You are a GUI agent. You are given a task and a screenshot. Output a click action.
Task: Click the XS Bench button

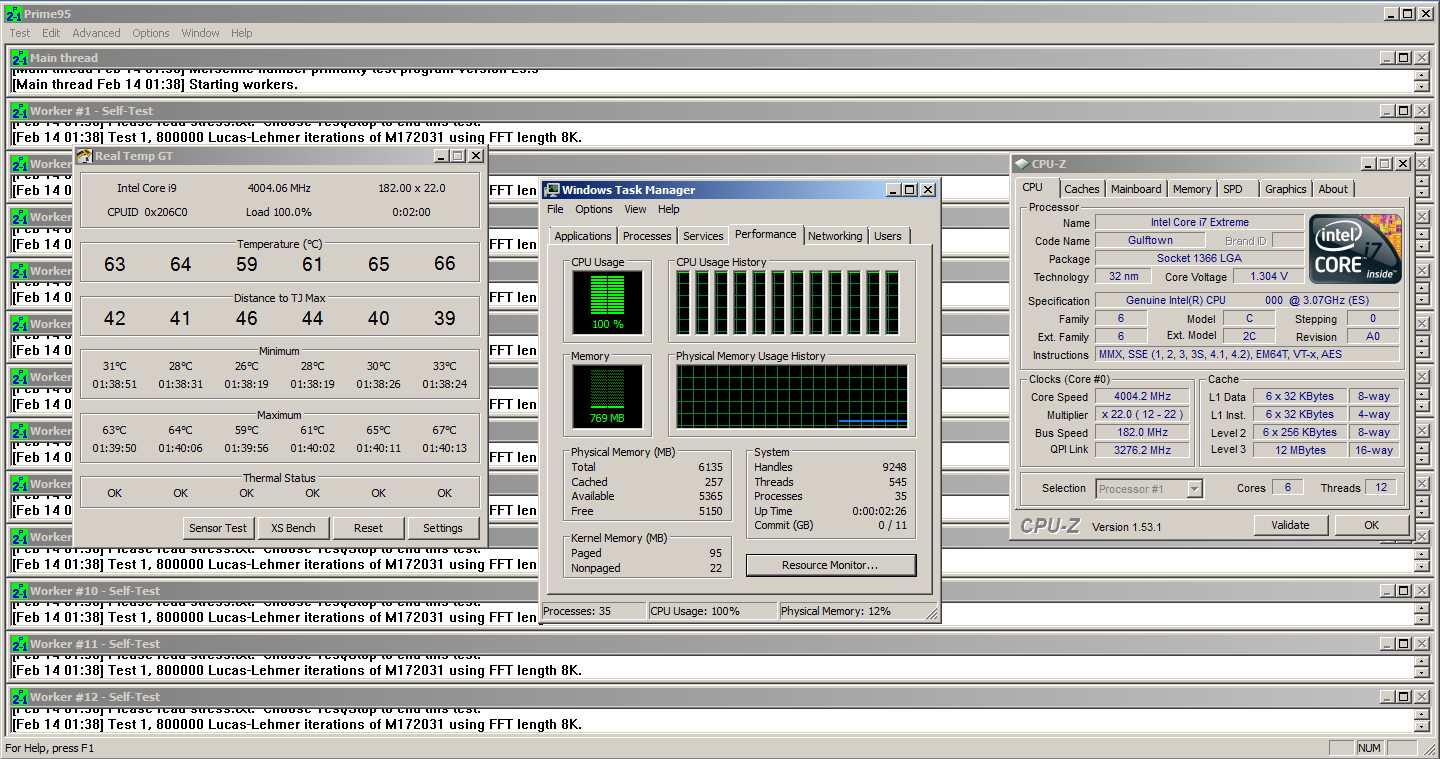[294, 528]
